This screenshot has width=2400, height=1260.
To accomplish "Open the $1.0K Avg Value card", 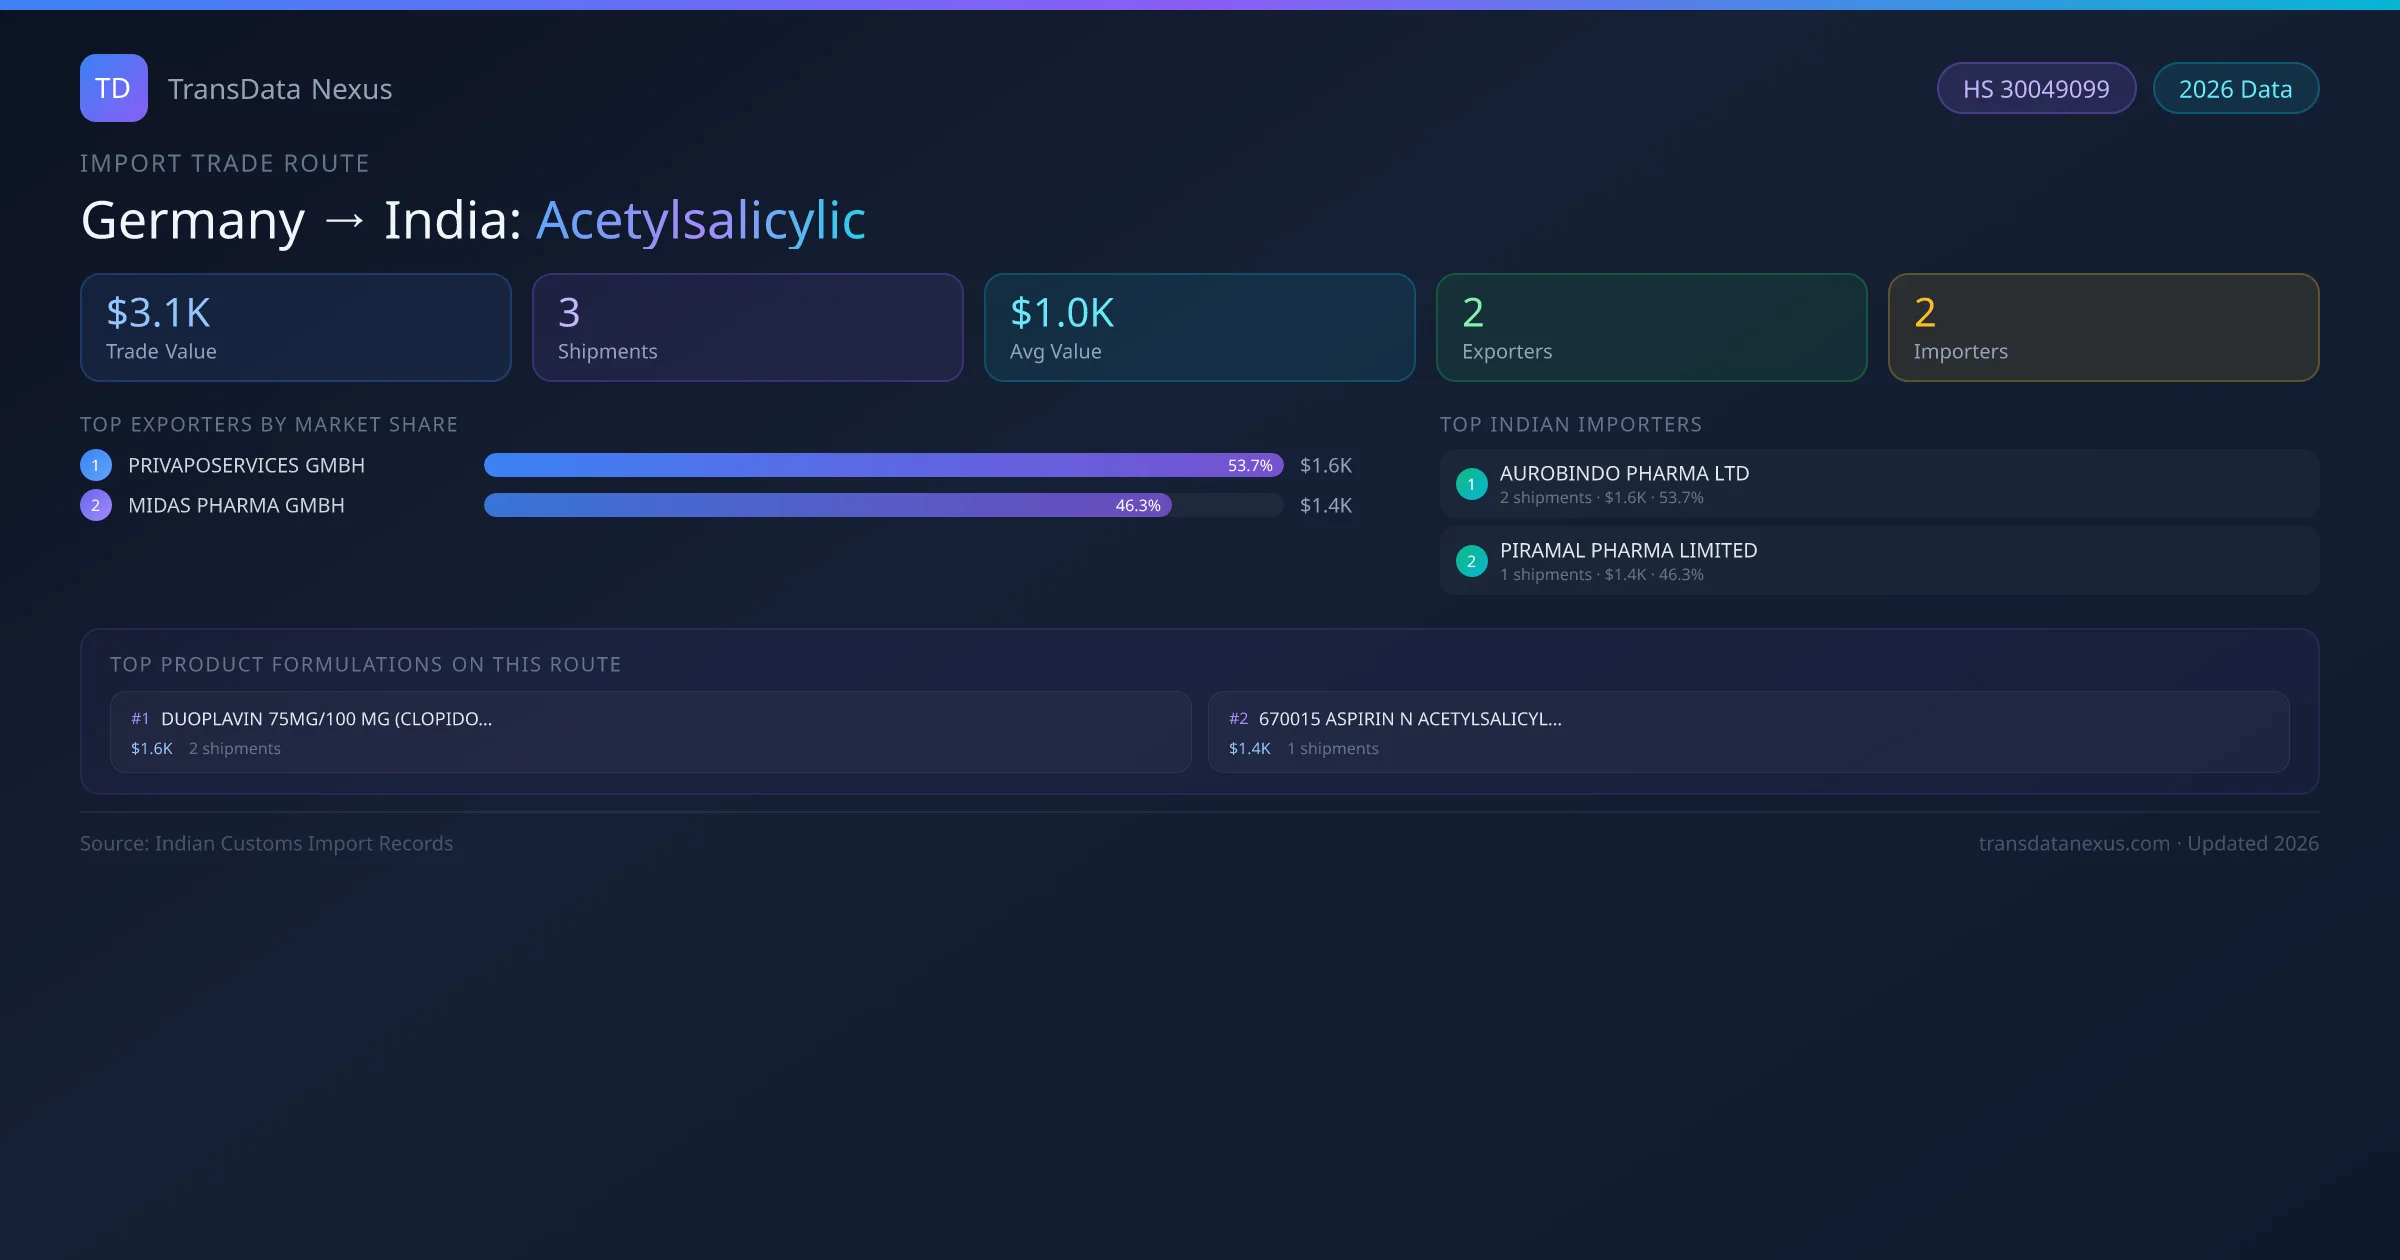I will coord(1199,328).
